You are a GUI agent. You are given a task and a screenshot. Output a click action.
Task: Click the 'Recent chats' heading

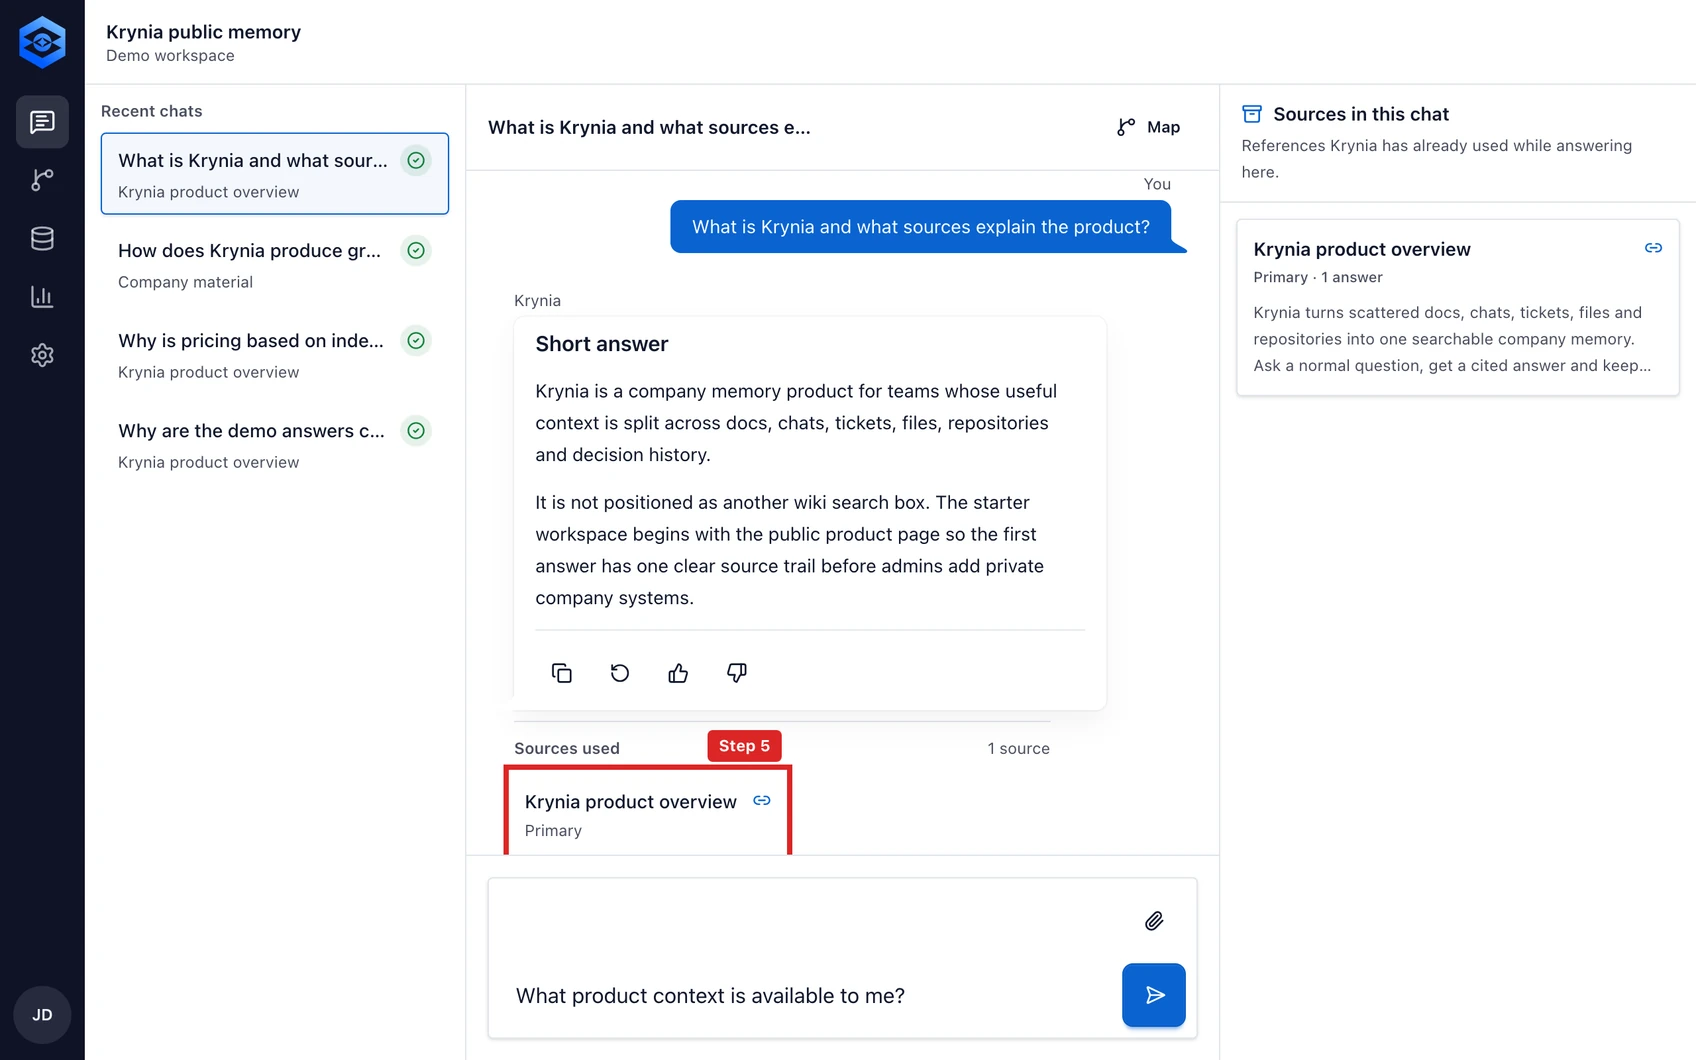152,111
